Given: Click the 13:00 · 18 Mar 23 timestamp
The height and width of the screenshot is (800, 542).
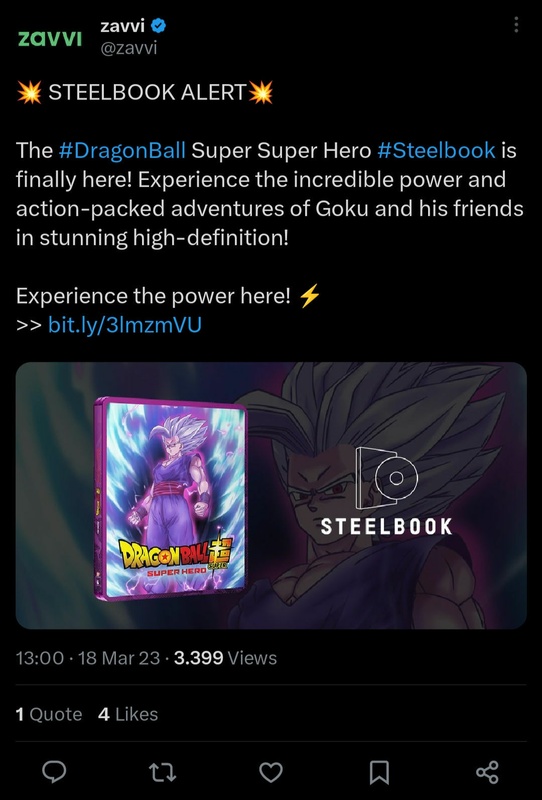Looking at the screenshot, I should click(88, 658).
